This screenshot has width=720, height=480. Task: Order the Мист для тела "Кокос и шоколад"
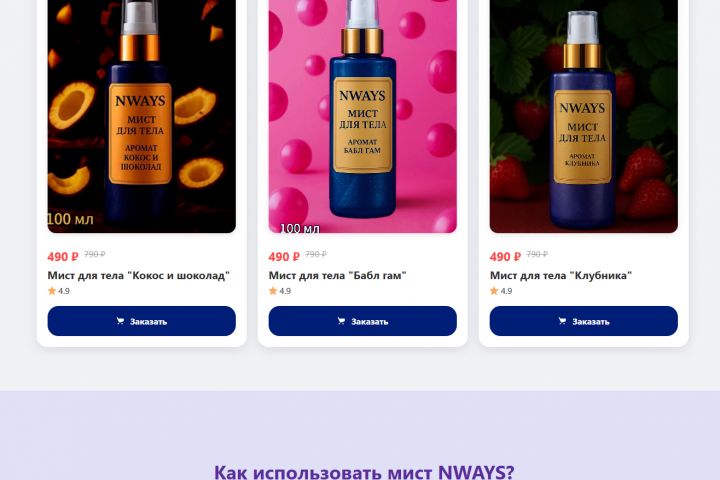141,321
